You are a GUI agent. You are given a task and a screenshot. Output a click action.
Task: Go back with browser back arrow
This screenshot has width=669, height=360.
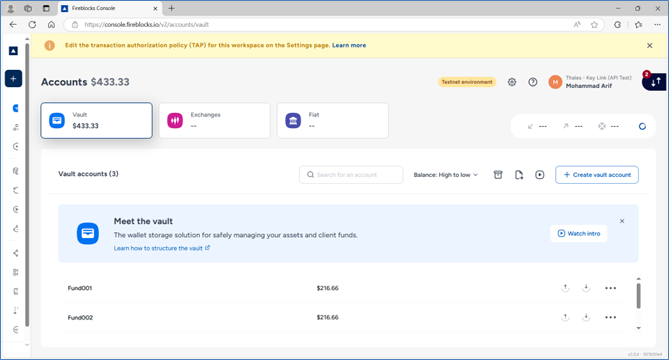13,25
